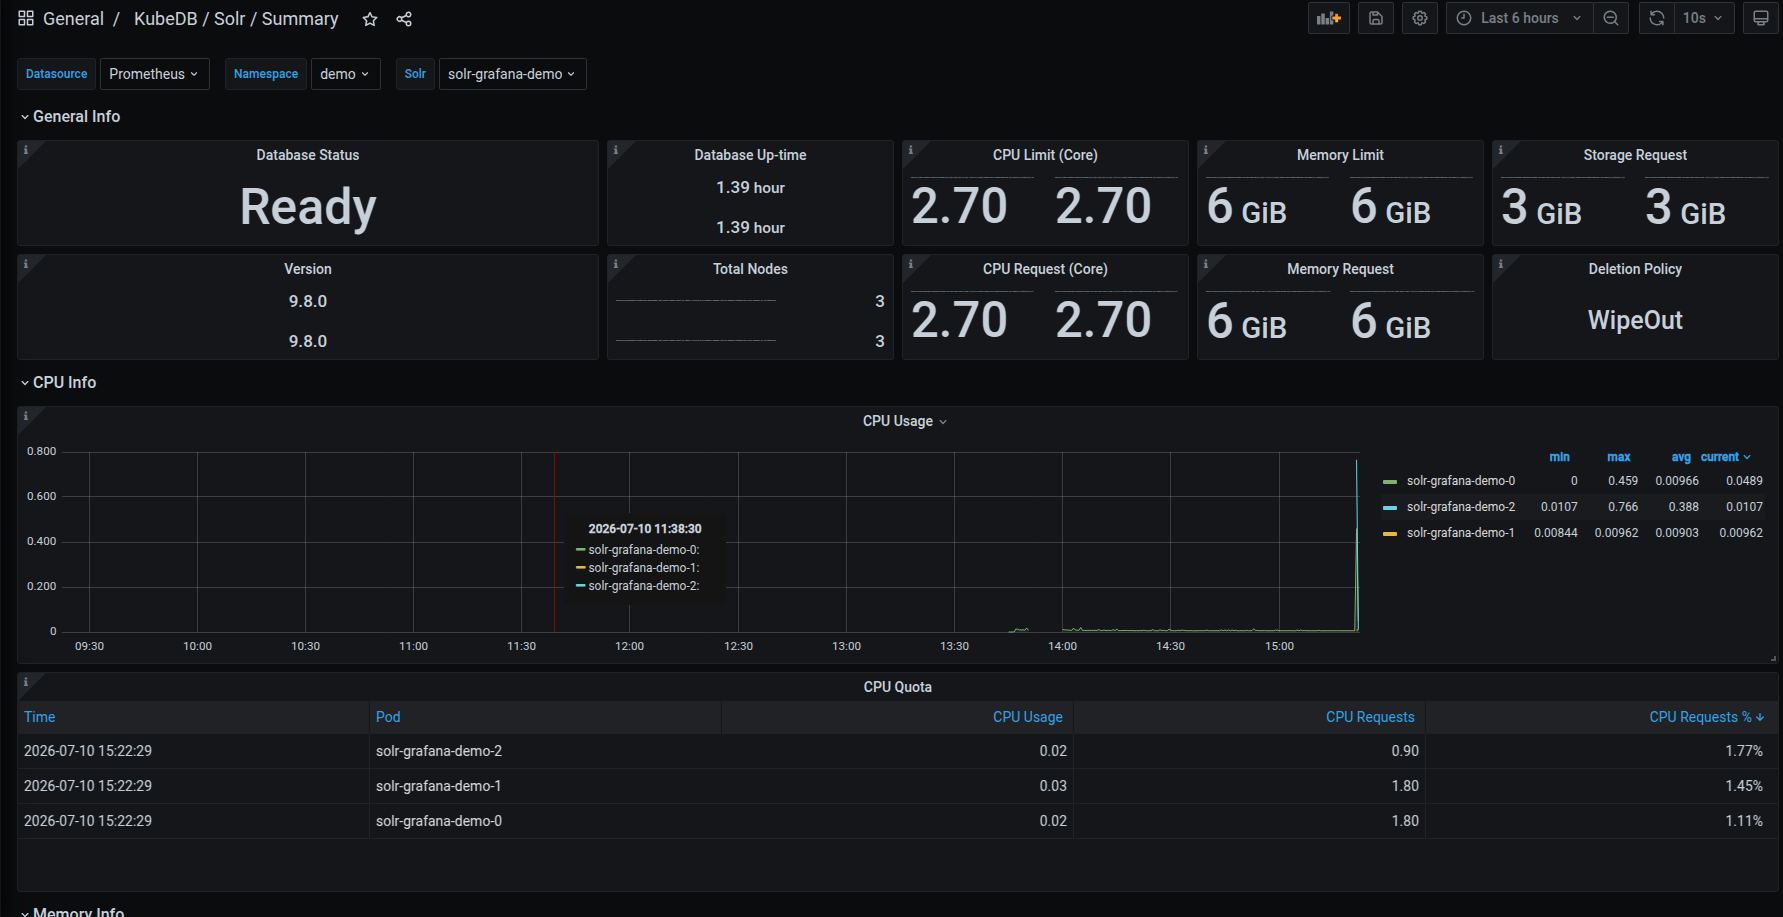Viewport: 1783px width, 917px height.
Task: Click the Ready database status value
Action: [308, 207]
